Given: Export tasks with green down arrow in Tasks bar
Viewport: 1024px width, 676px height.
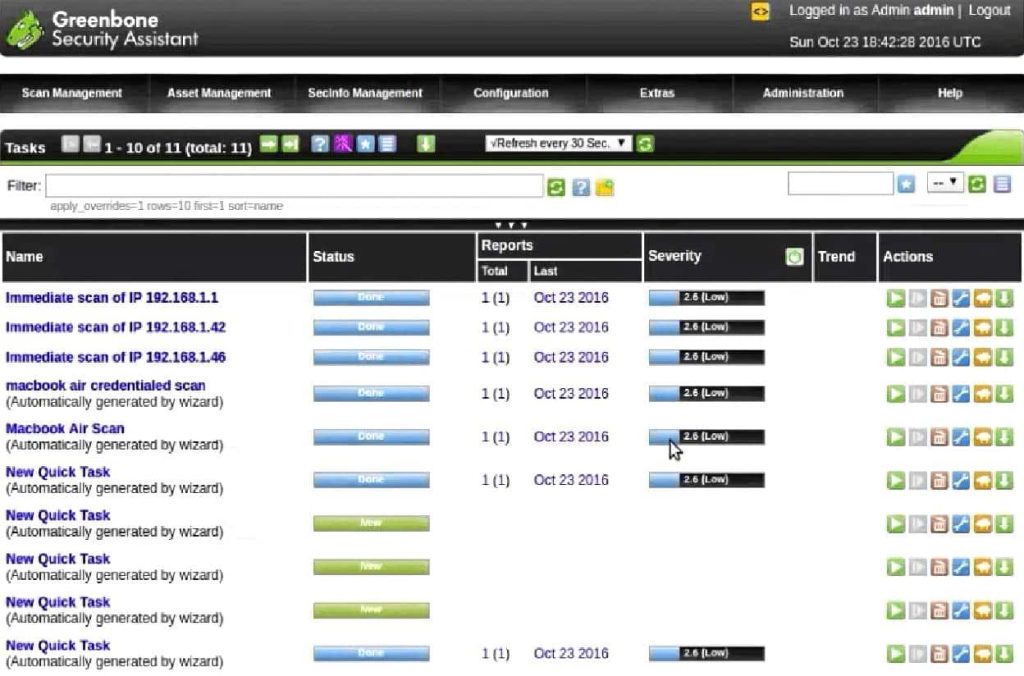Looking at the screenshot, I should [x=426, y=144].
